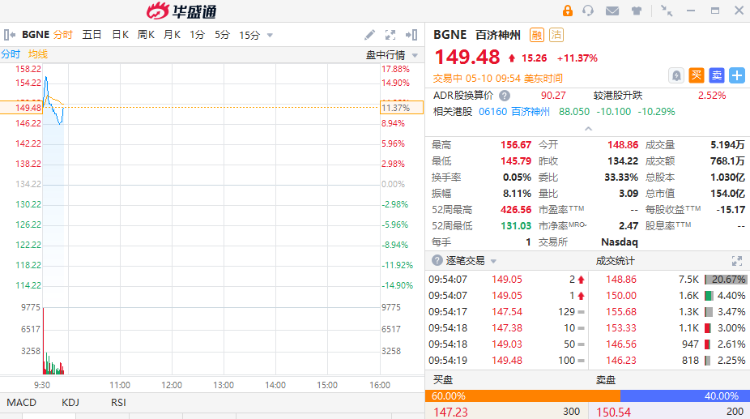
Task: Hide the right side quote panel
Action: (x=411, y=34)
